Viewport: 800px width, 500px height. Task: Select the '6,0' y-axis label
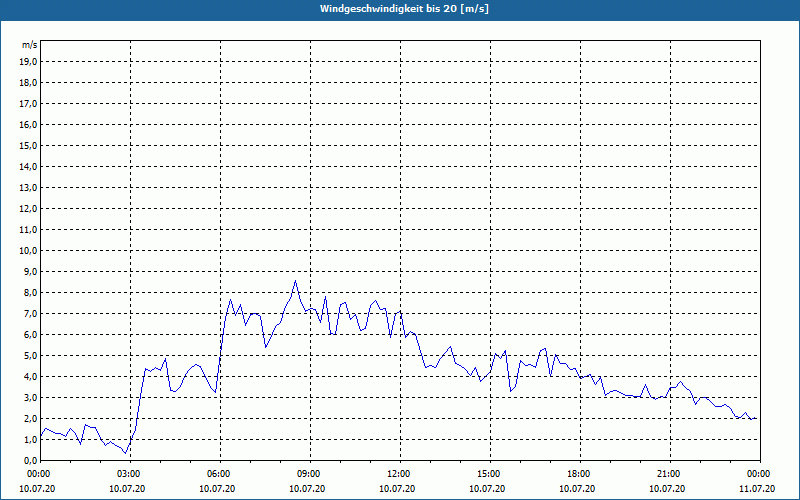tap(31, 335)
